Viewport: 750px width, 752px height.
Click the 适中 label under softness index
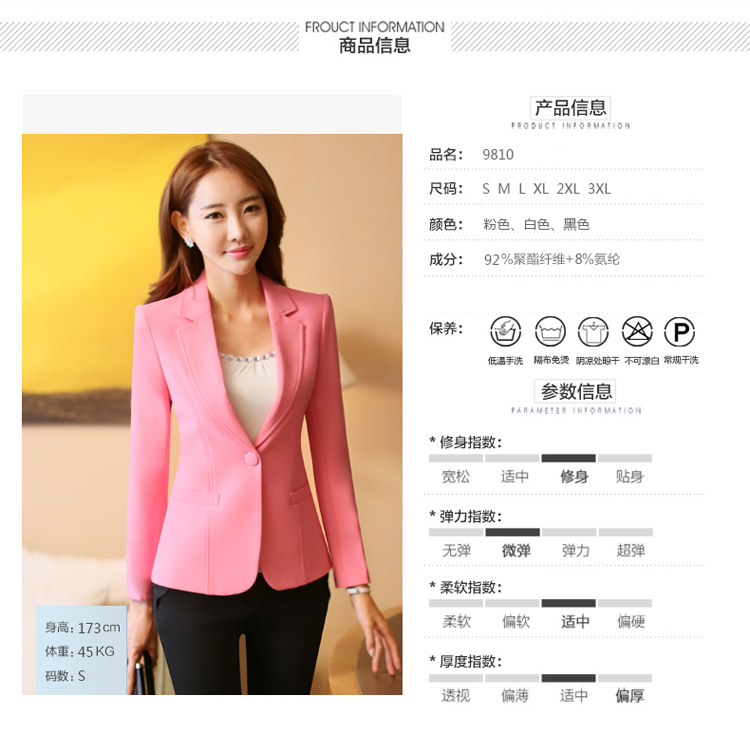click(x=575, y=622)
